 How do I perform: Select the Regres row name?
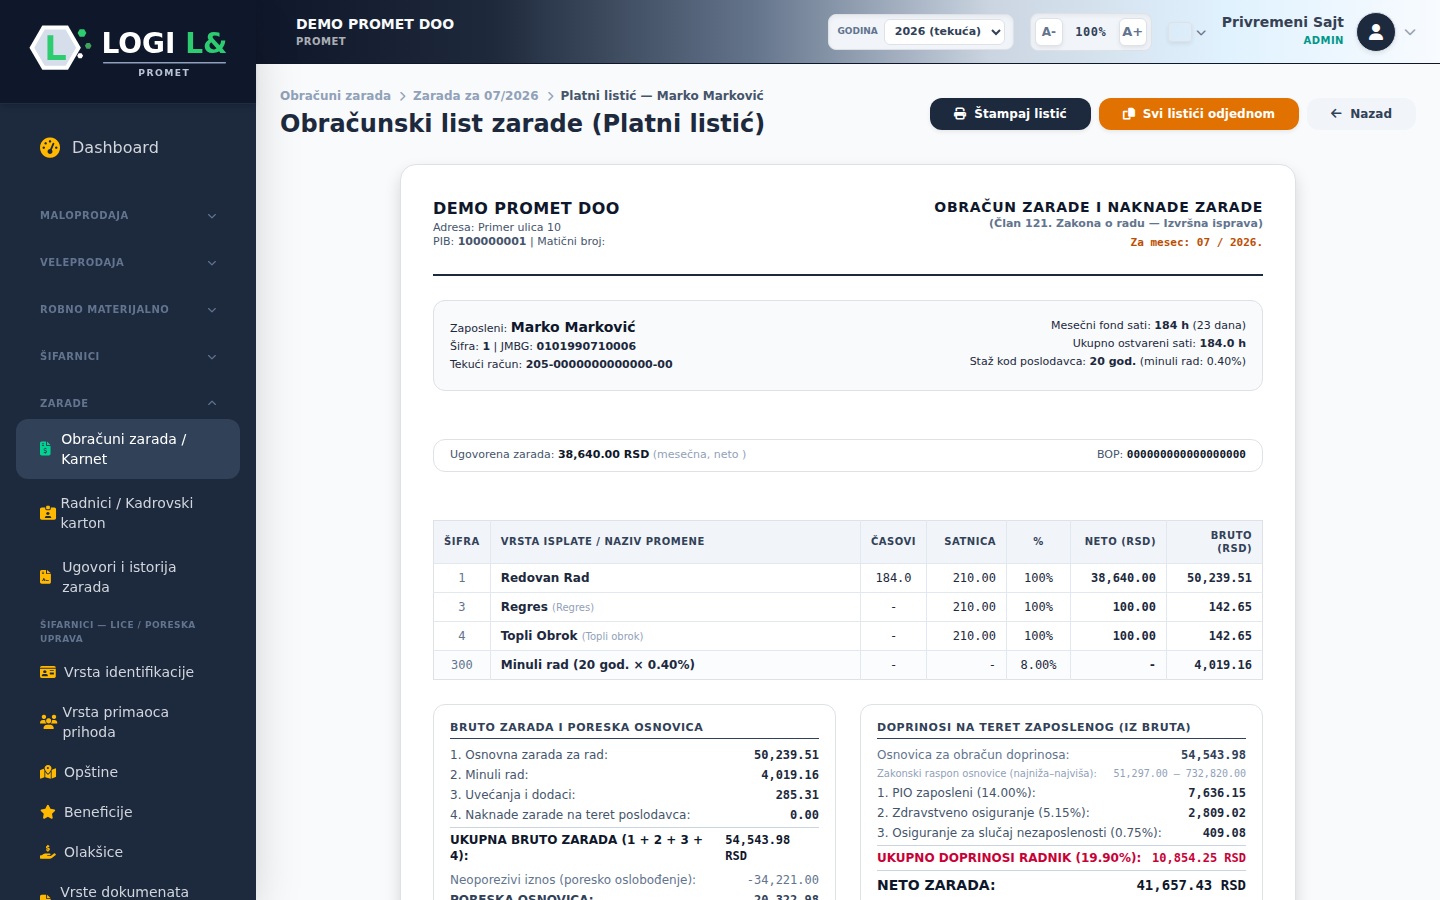click(x=524, y=607)
